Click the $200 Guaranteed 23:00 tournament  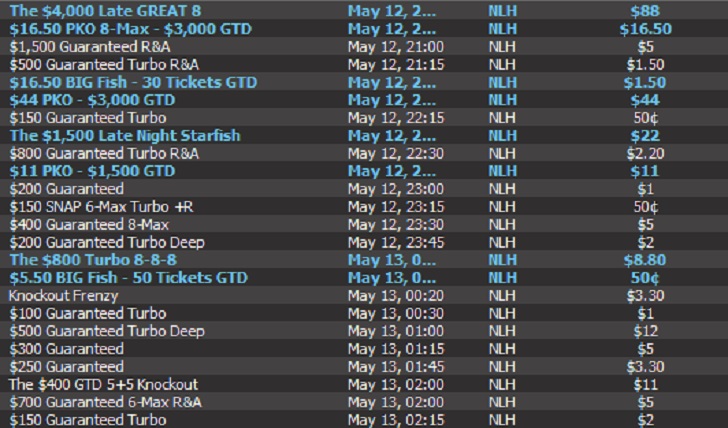364,189
